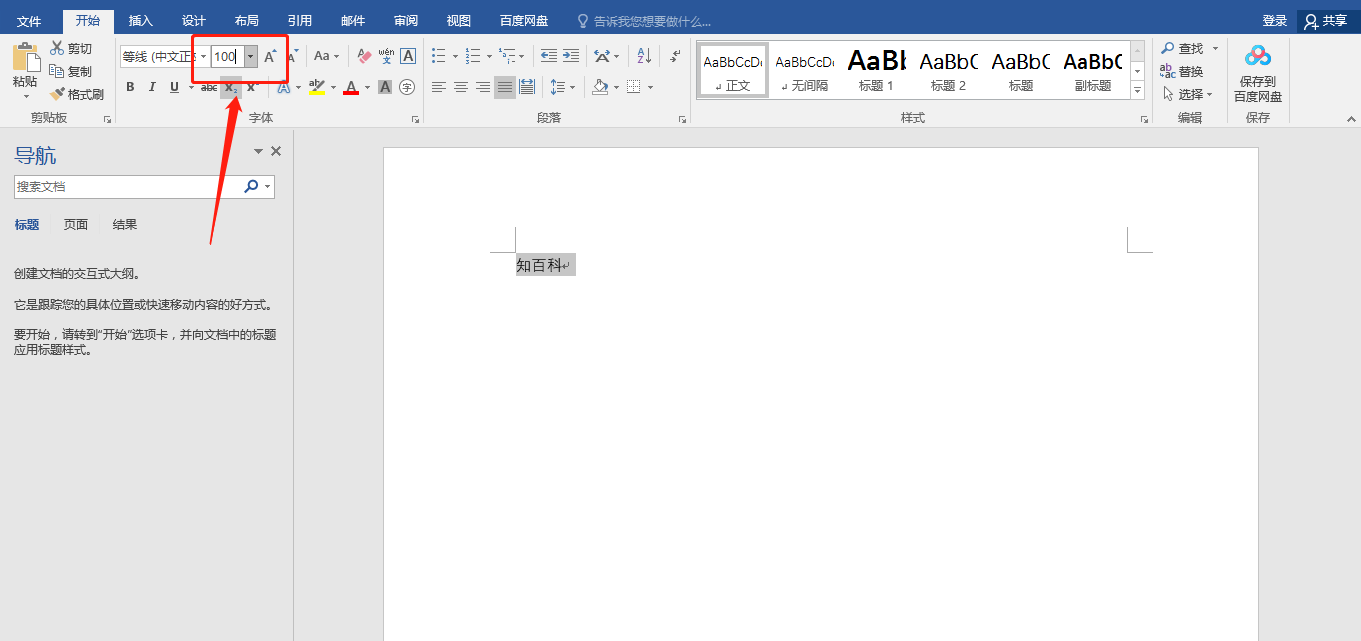Open the font size dropdown arrow
The image size is (1361, 641).
(x=250, y=57)
